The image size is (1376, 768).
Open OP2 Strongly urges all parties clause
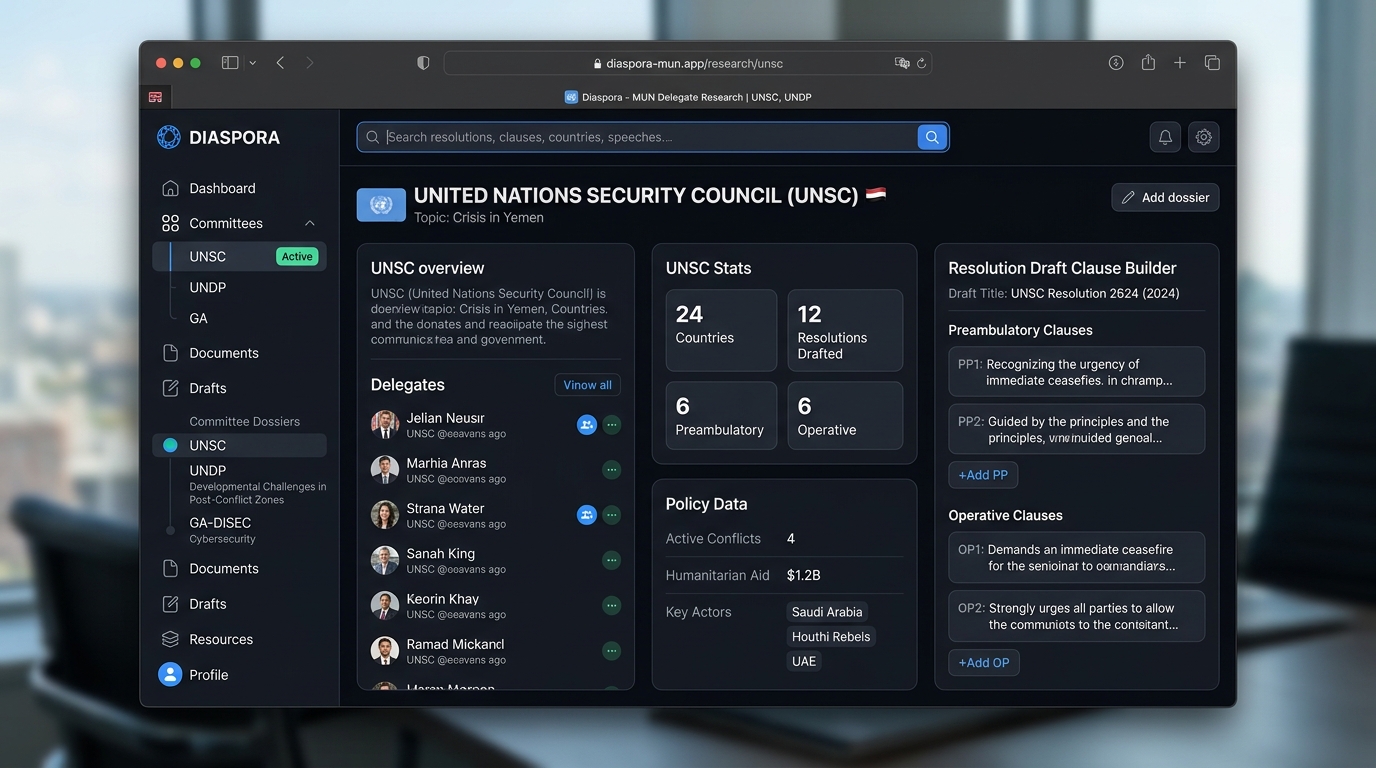(x=1076, y=616)
